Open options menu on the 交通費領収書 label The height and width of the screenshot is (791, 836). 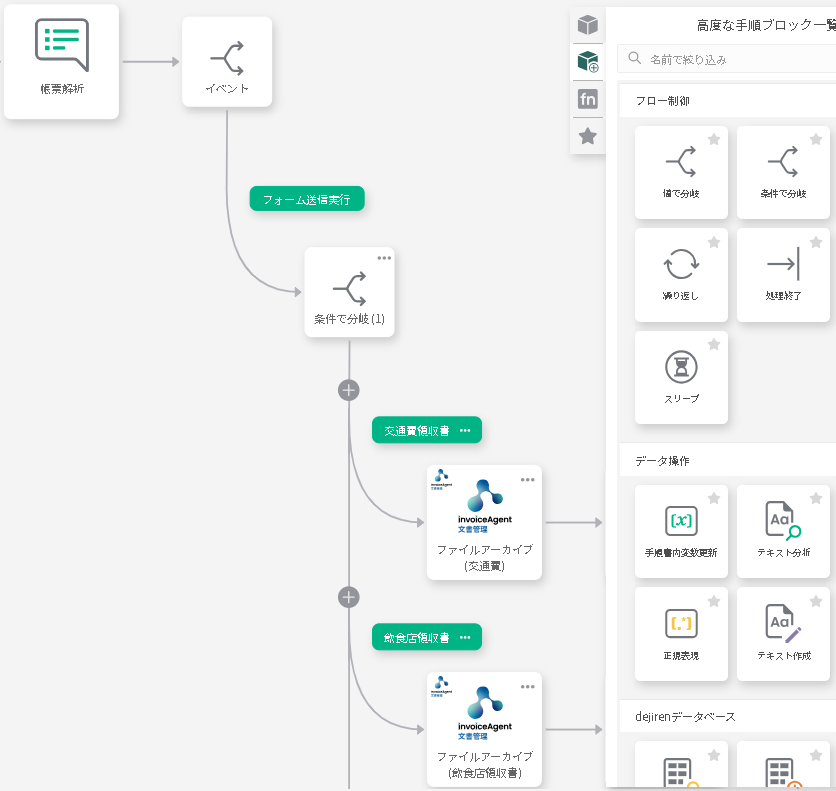pos(465,430)
